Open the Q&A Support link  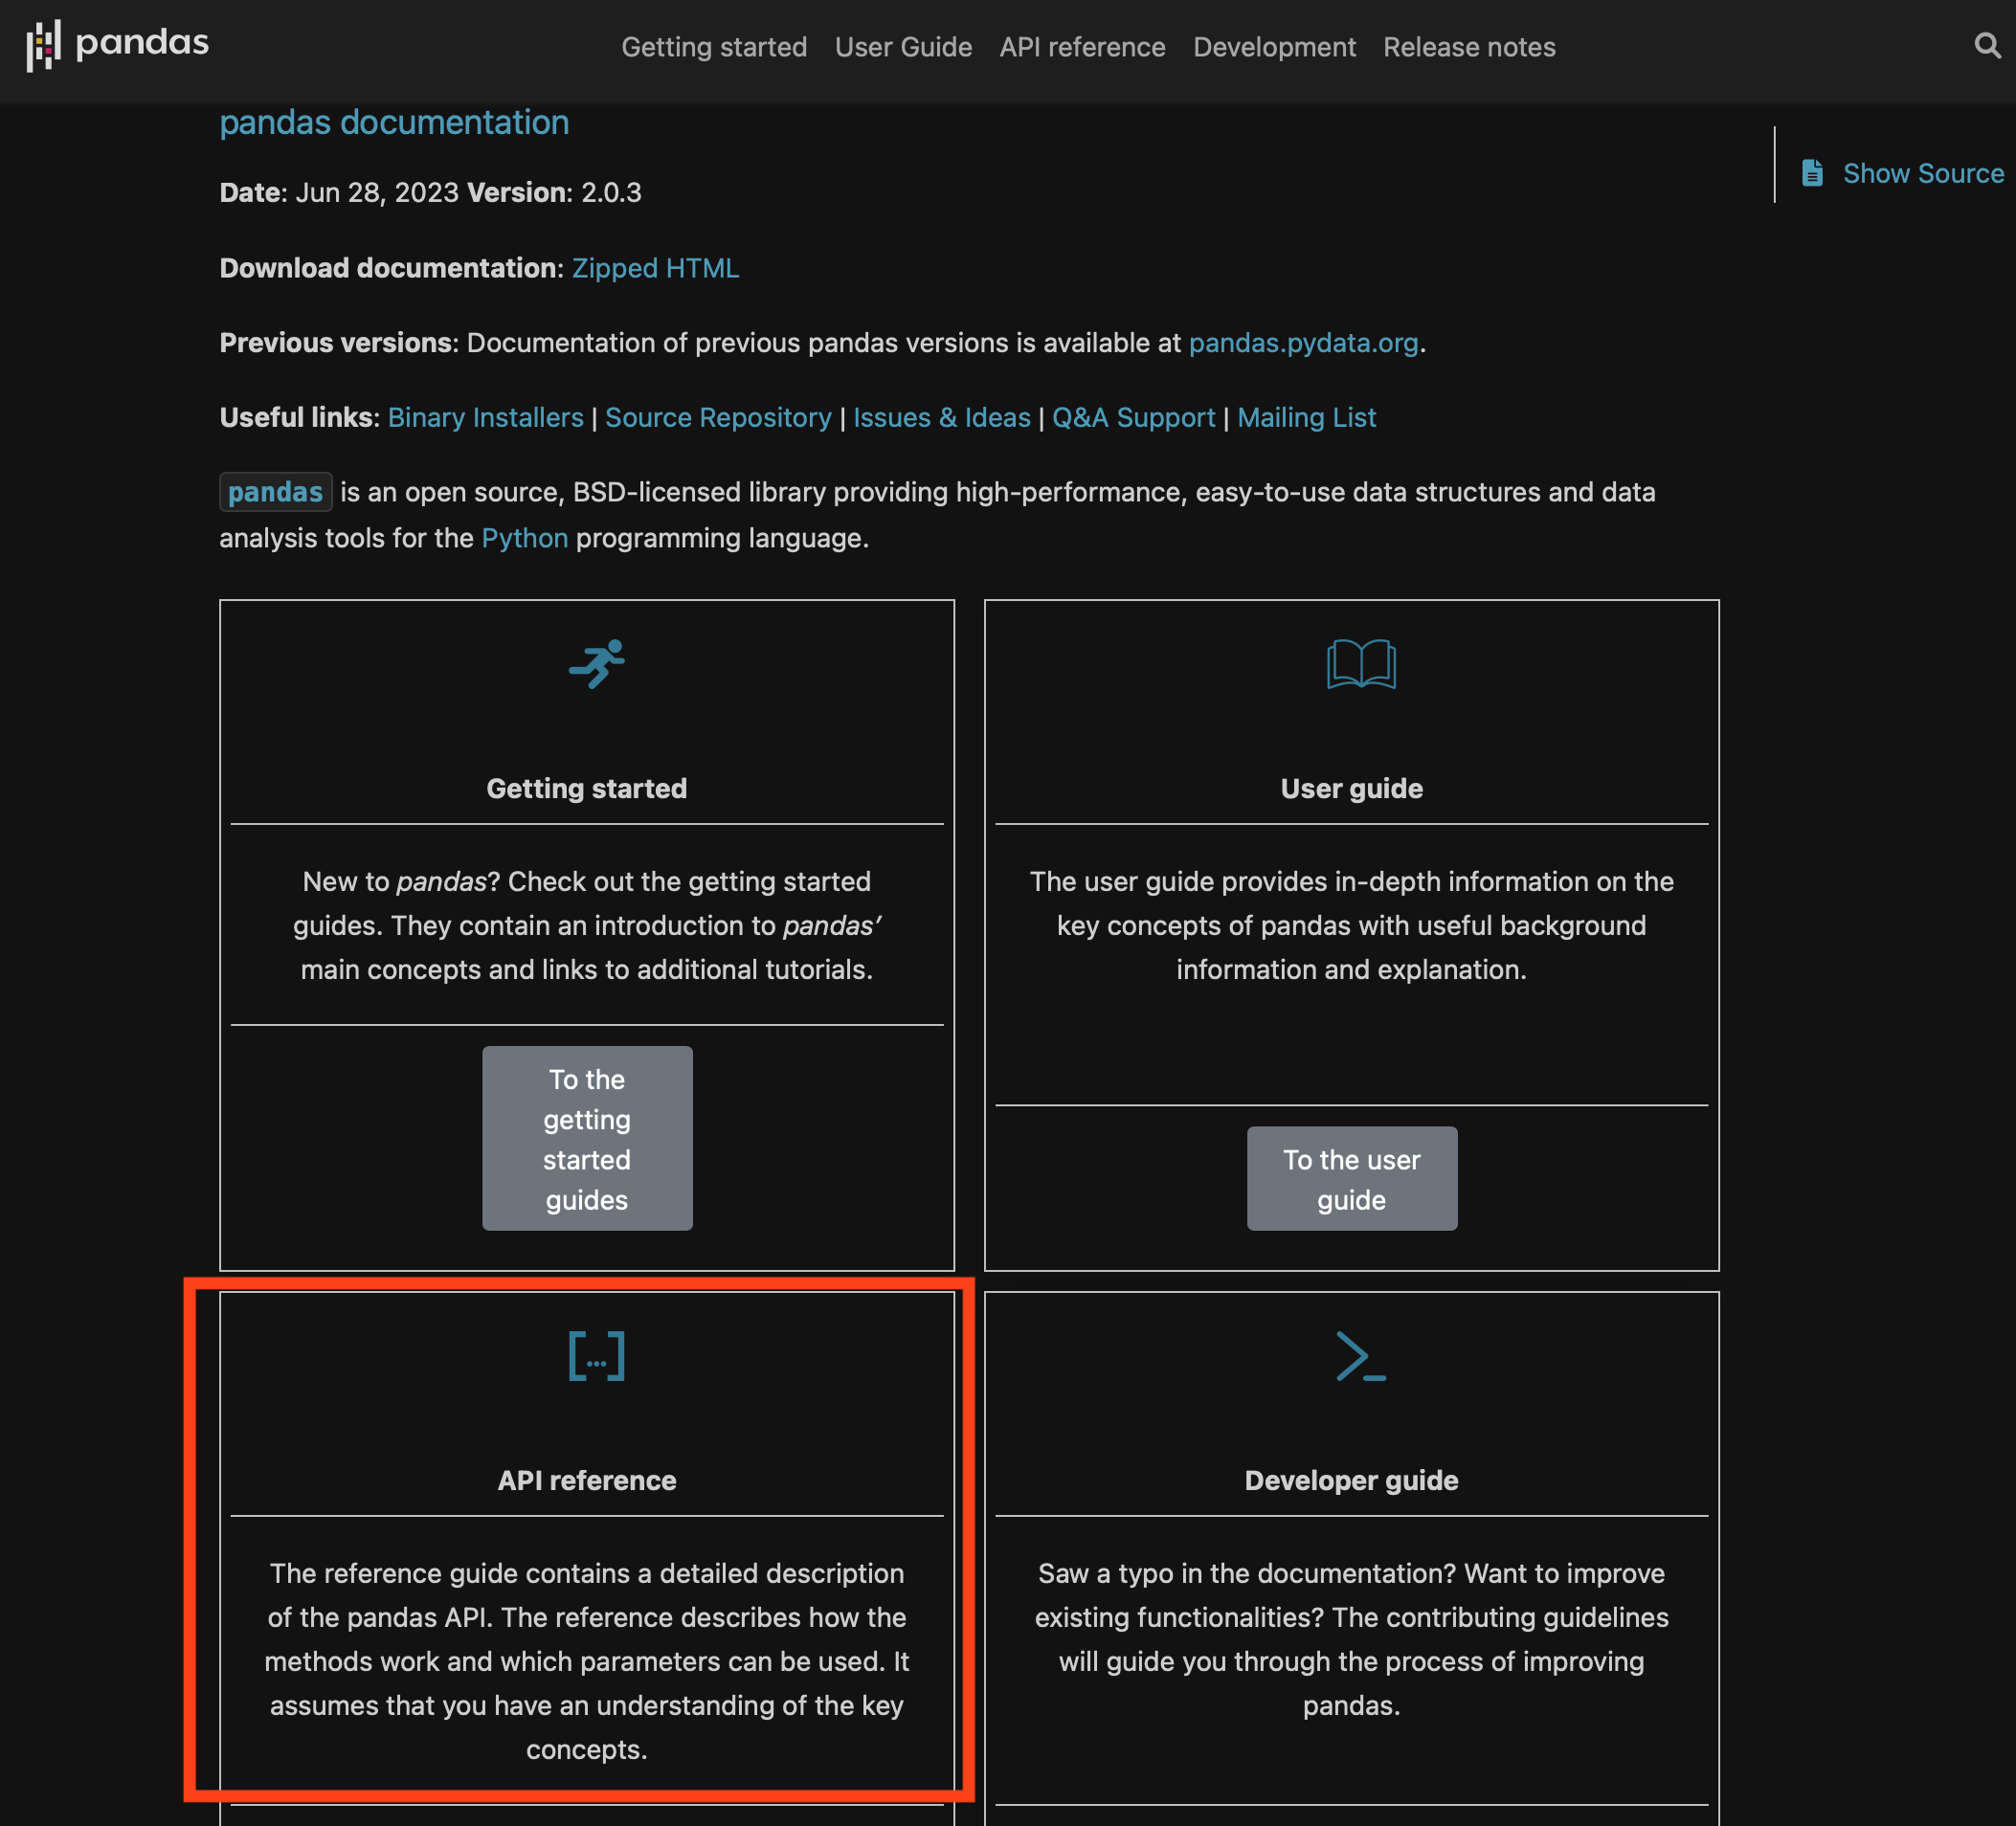click(1133, 417)
